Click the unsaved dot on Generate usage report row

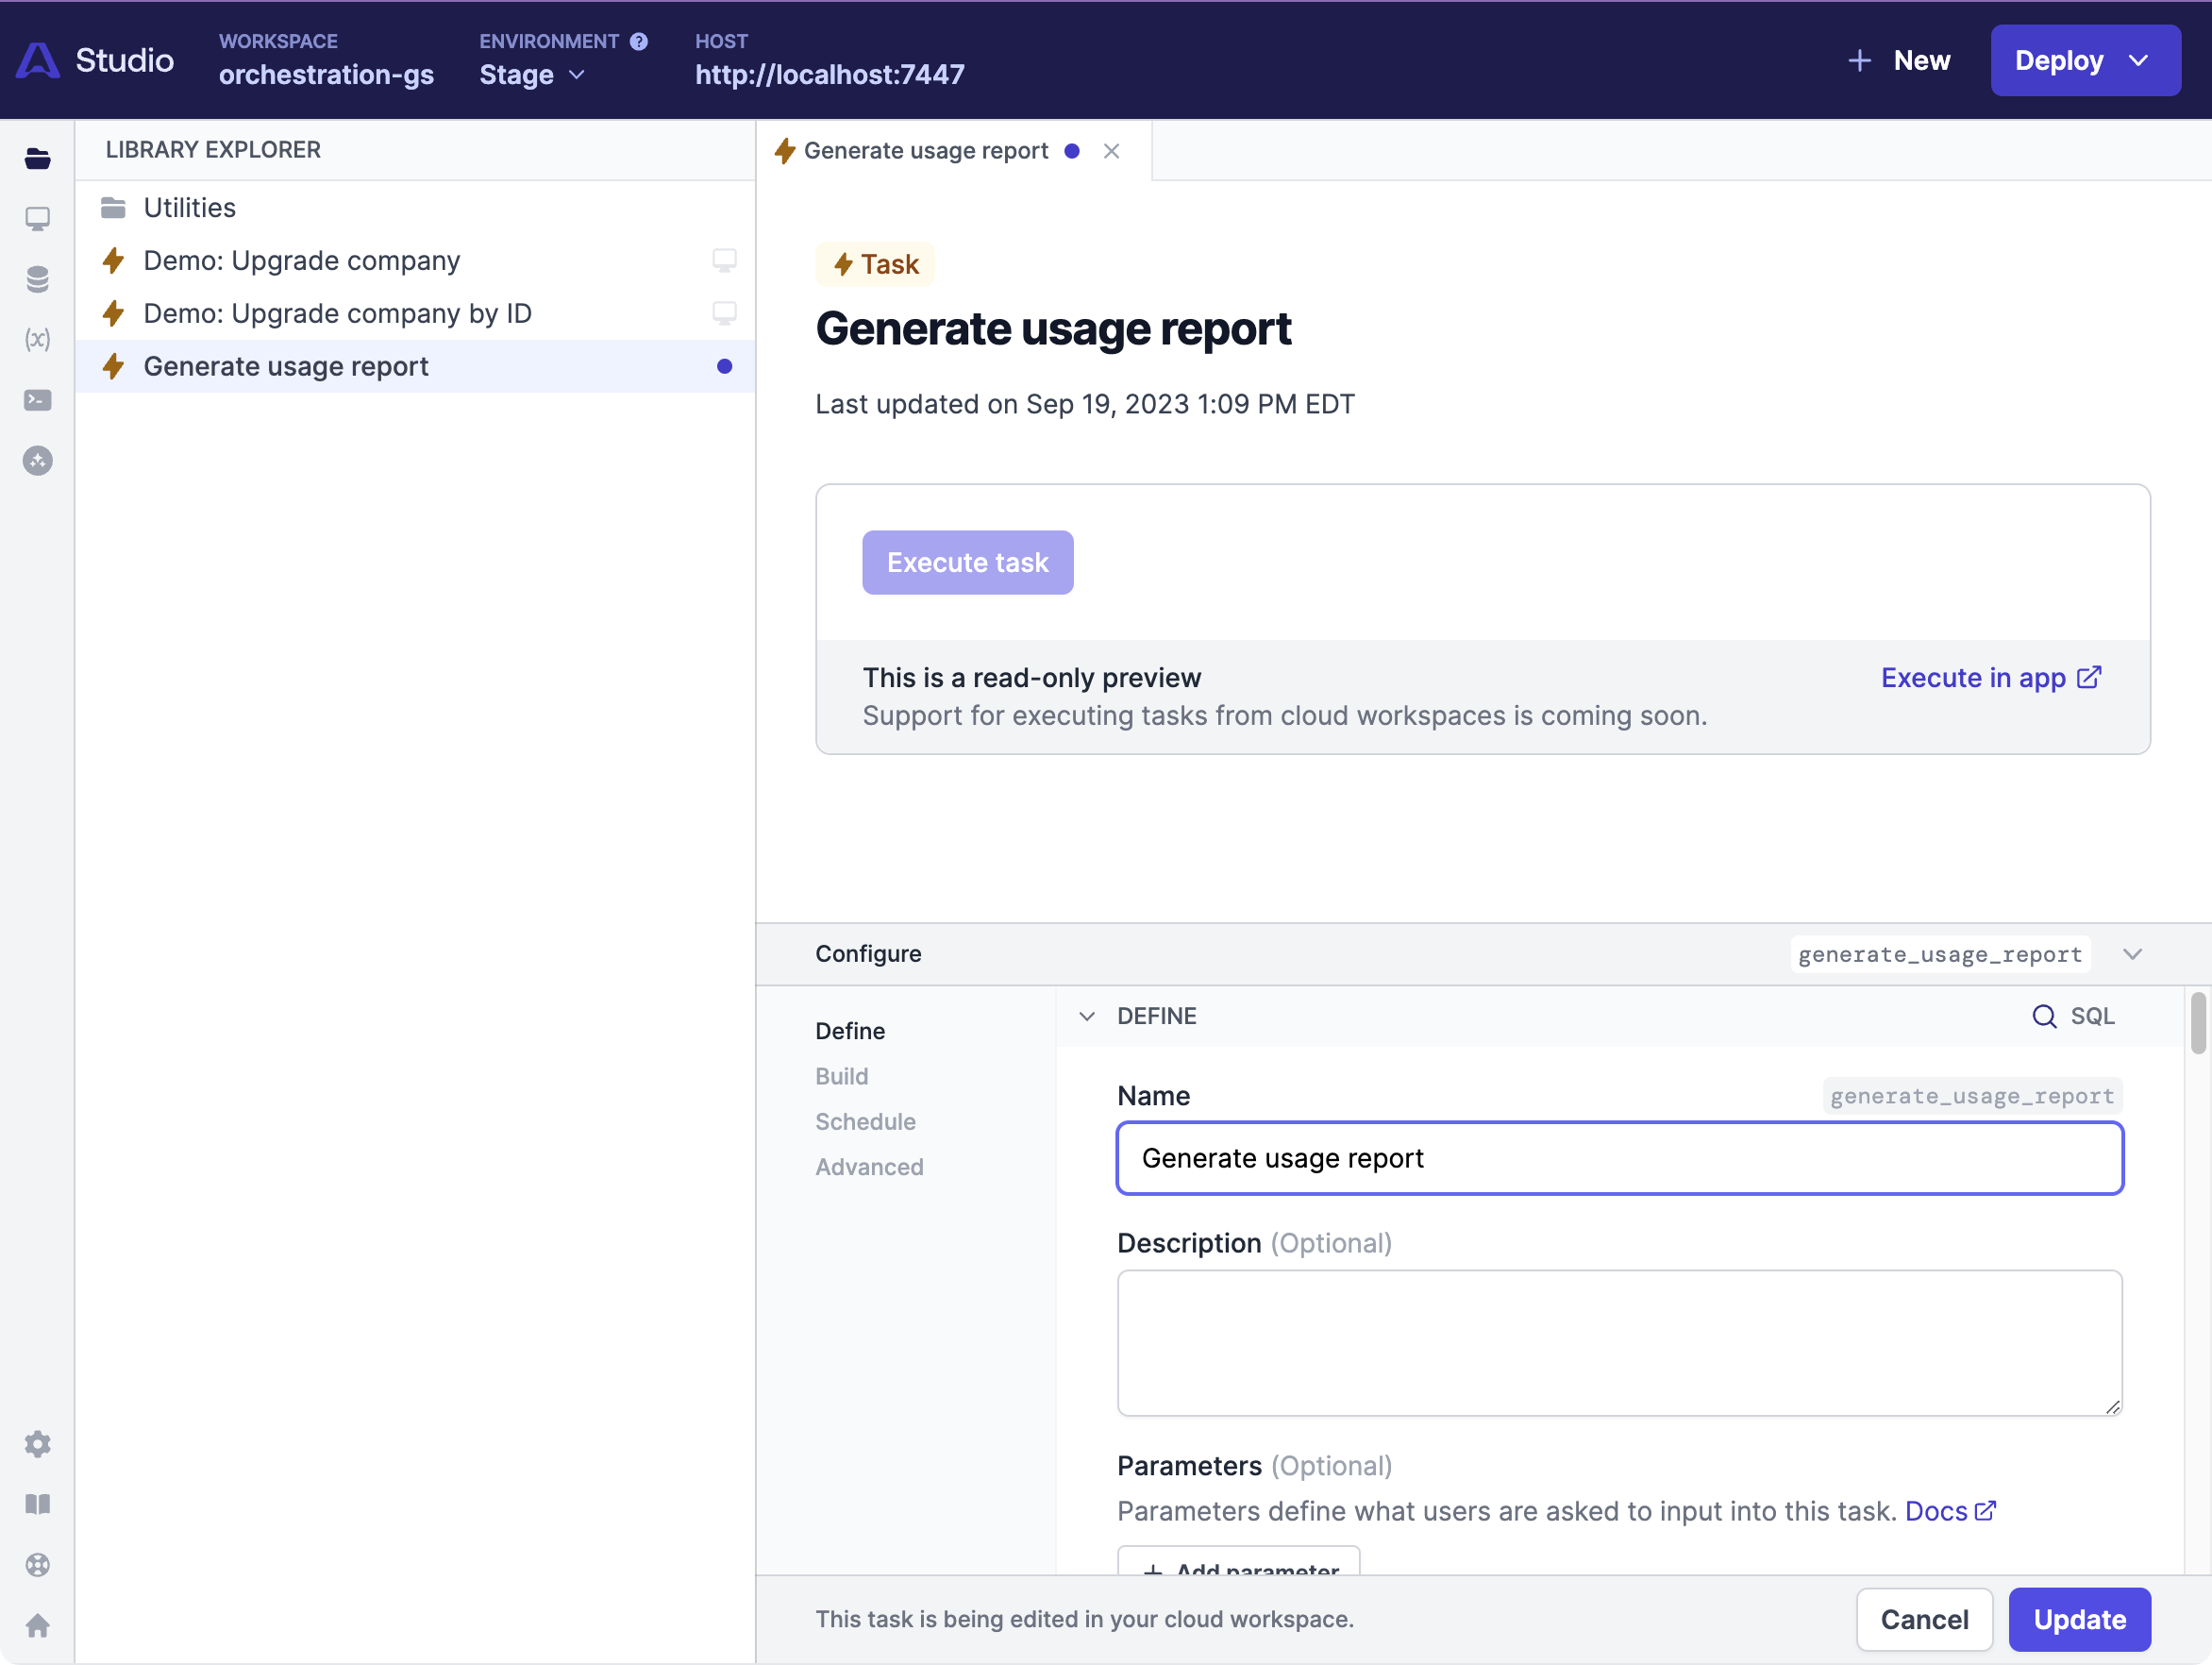tap(724, 367)
